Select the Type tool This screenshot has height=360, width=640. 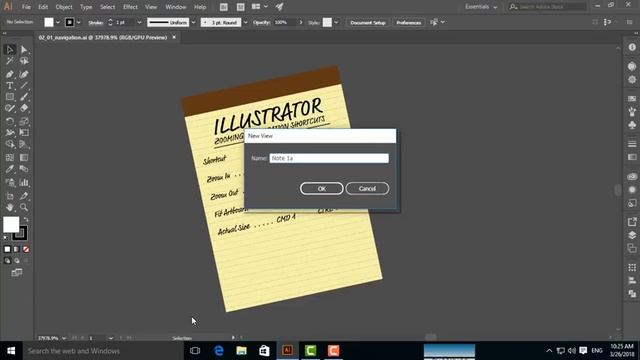(x=10, y=86)
